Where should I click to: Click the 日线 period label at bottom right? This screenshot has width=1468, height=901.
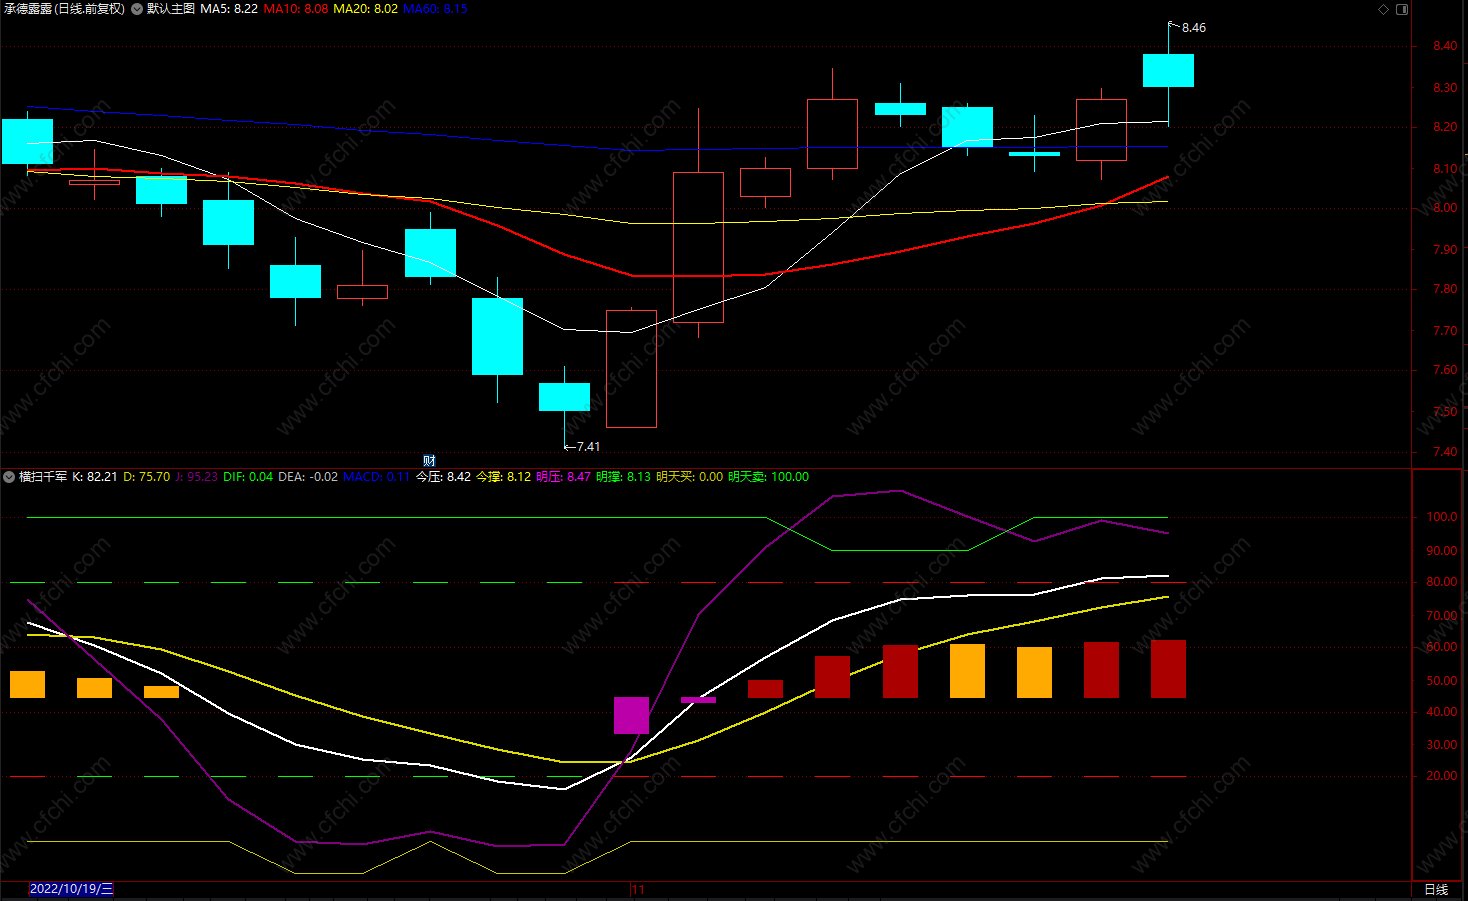point(1436,890)
